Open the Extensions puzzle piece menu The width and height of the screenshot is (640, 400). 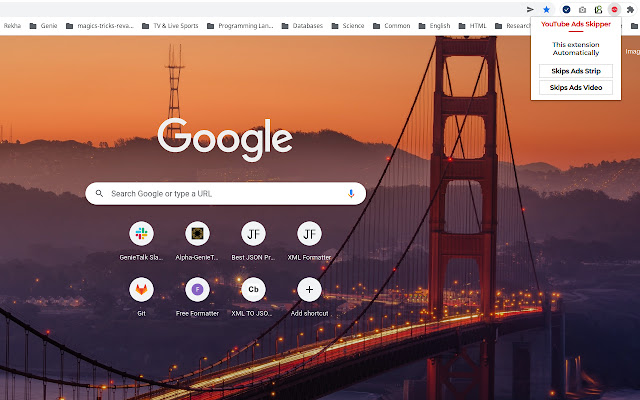click(x=631, y=9)
